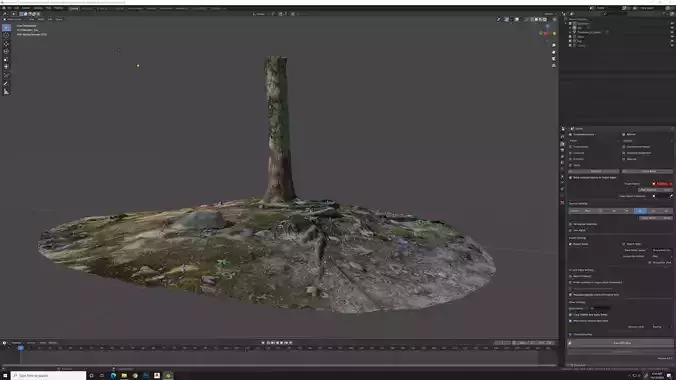Toggle the Normal bake checkbox
This screenshot has height=380, width=676.
click(624, 135)
